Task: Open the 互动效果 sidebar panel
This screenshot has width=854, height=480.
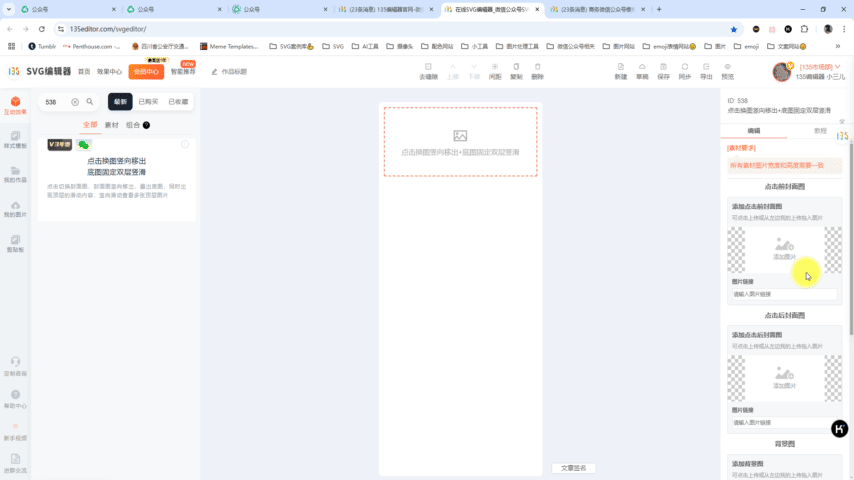Action: pos(15,105)
